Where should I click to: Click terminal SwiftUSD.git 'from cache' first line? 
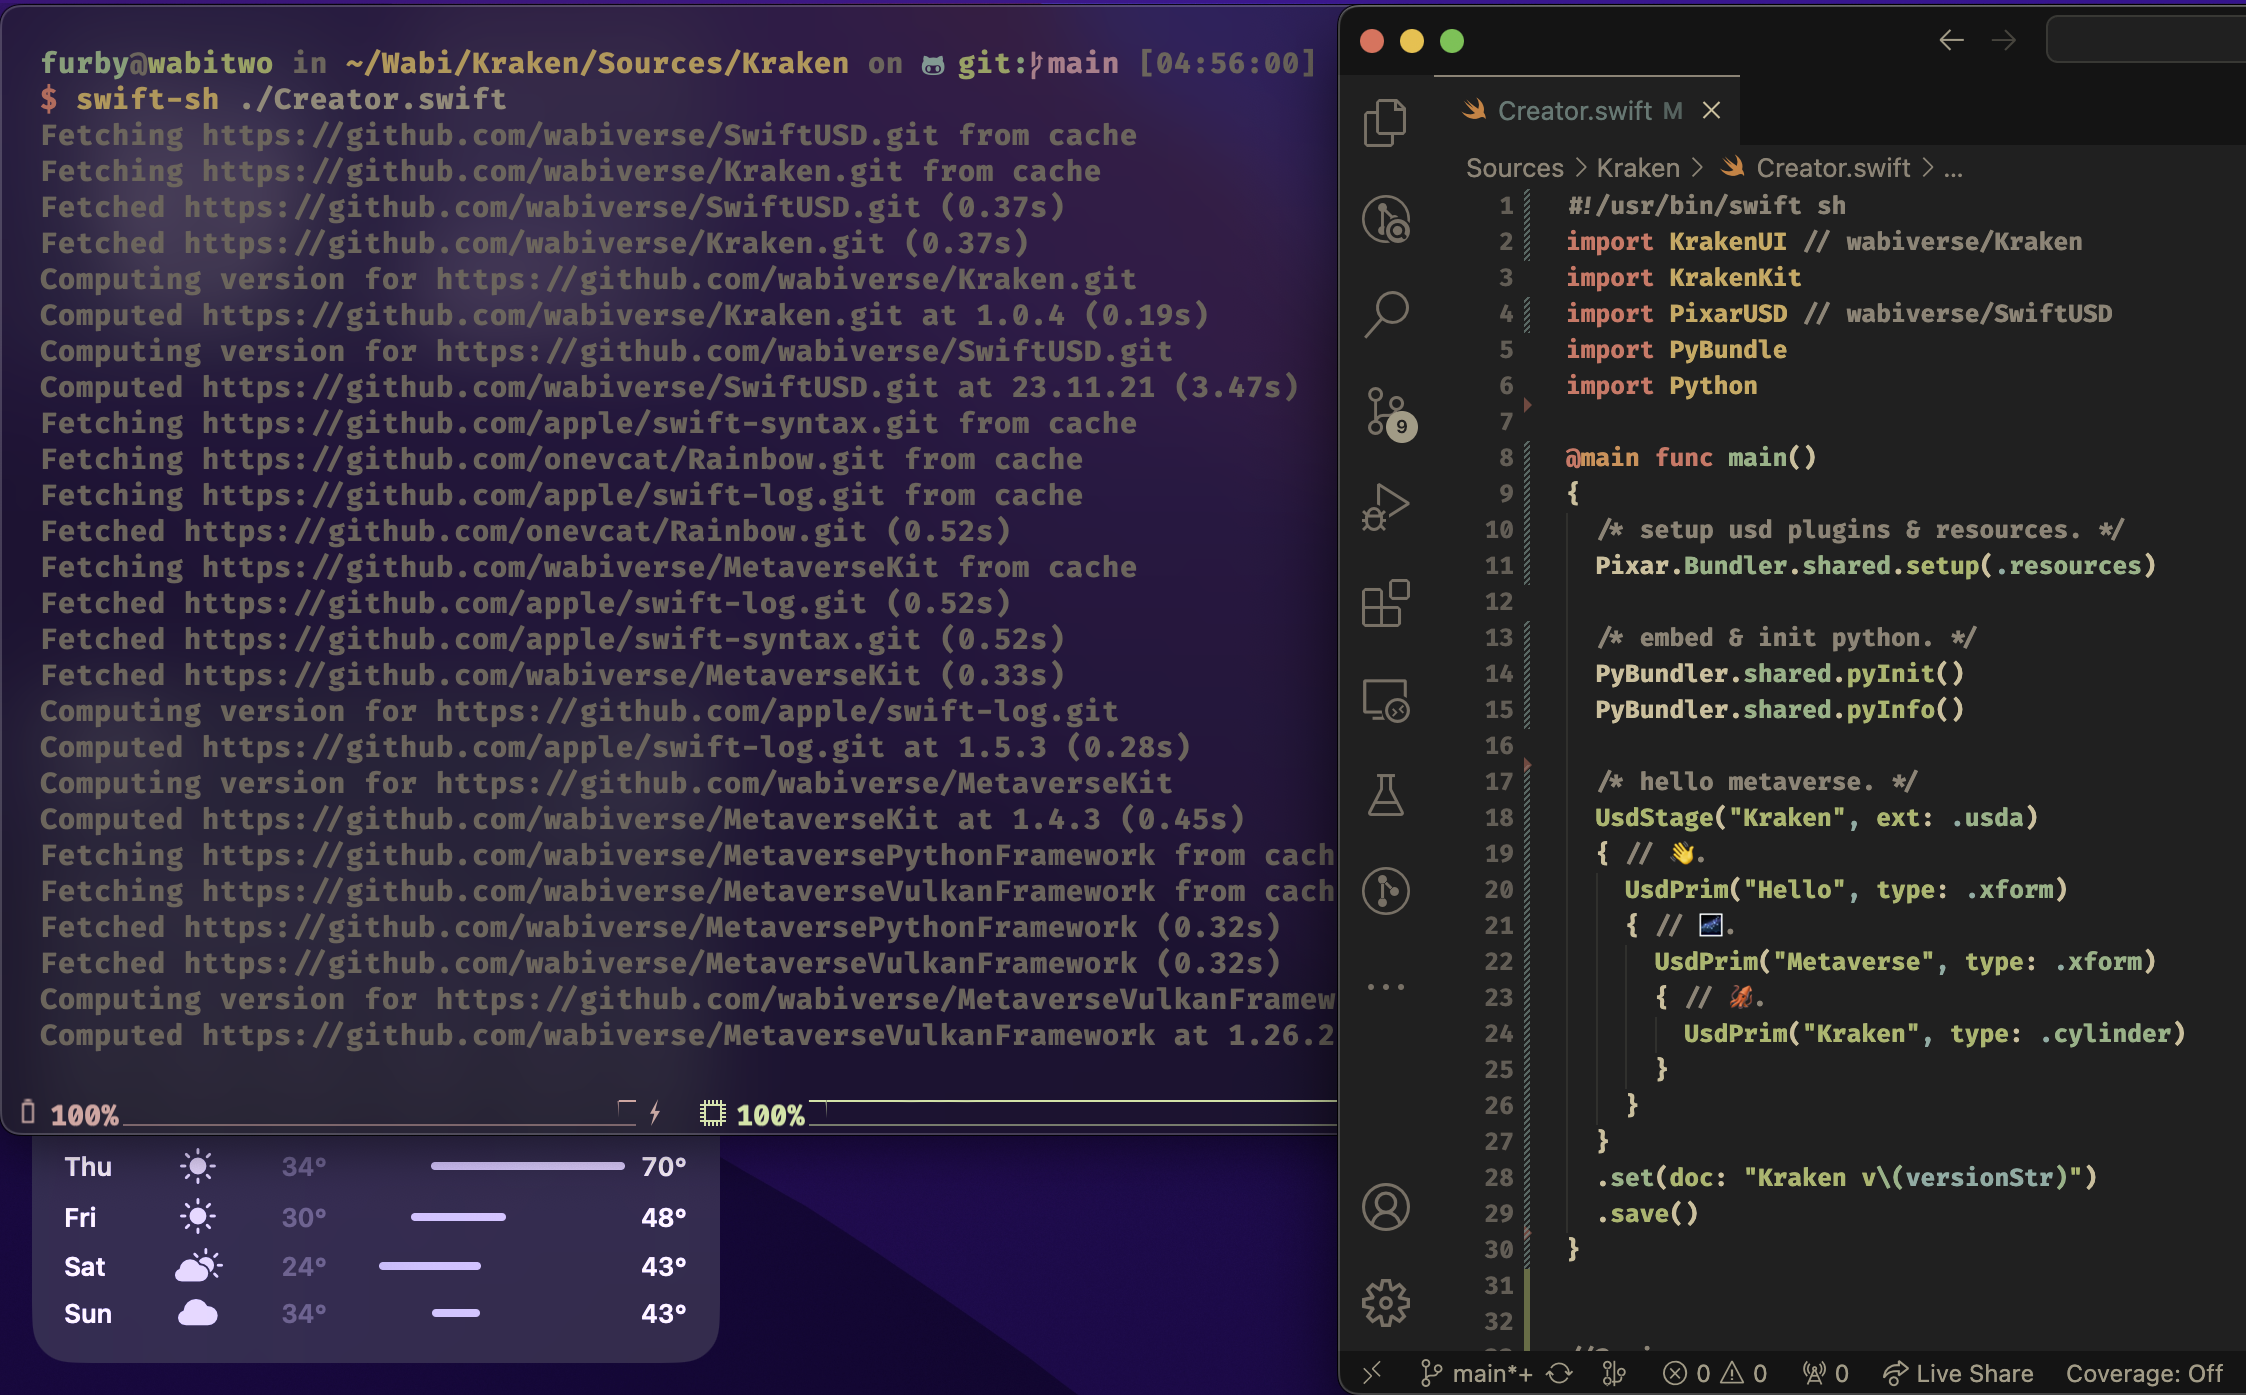coord(1047,135)
